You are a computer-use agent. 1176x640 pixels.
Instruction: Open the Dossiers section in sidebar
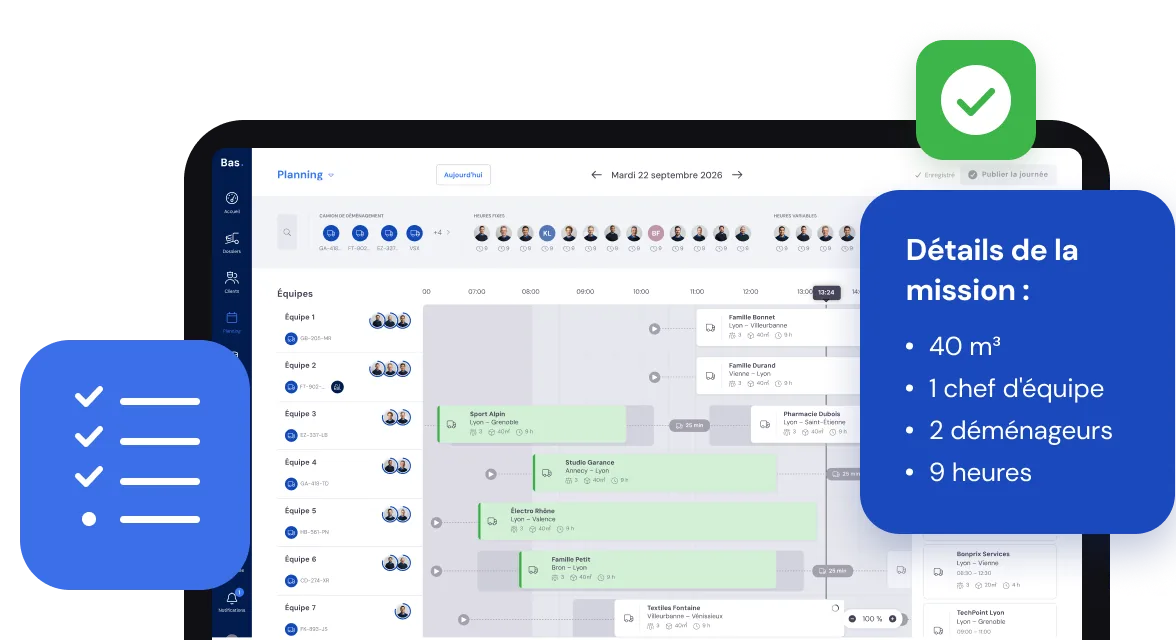(232, 242)
